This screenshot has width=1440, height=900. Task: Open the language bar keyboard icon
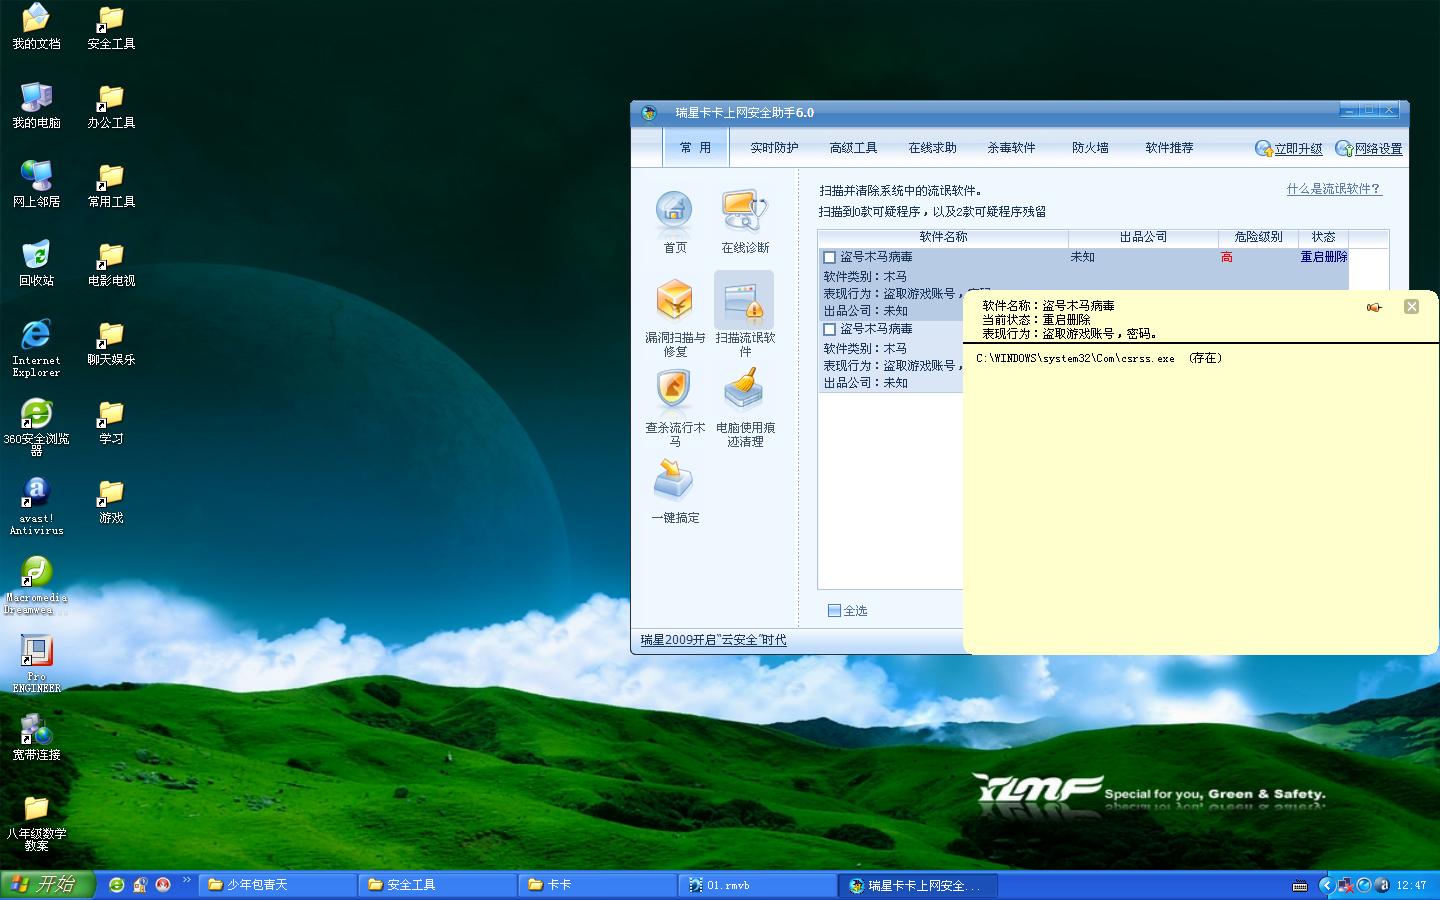pyautogui.click(x=1300, y=885)
